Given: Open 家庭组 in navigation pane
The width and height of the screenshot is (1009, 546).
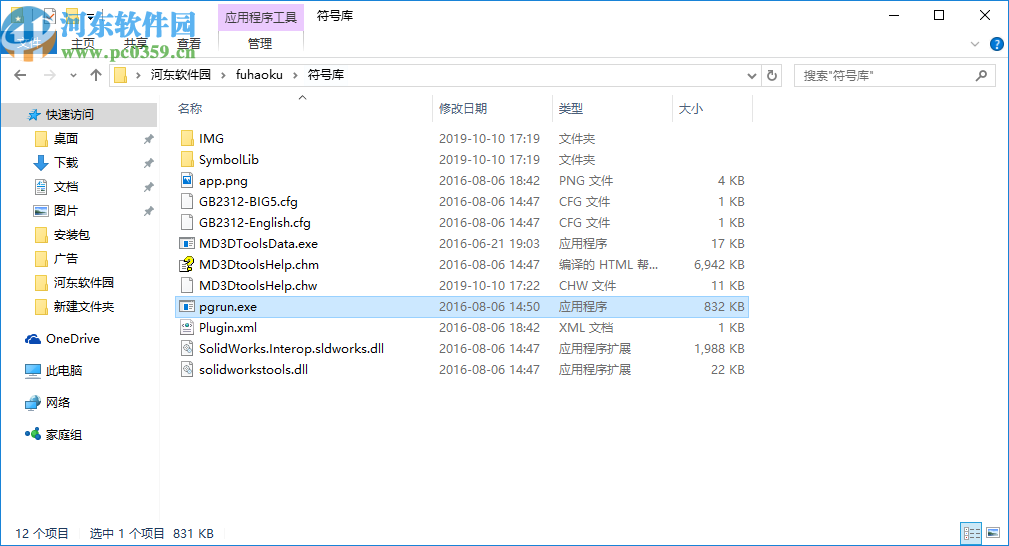Looking at the screenshot, I should point(53,435).
